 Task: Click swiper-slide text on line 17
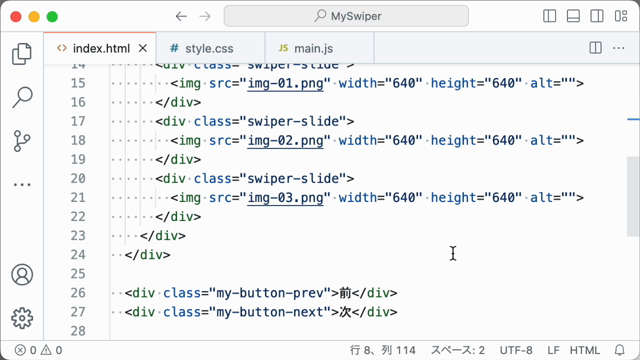coord(293,121)
